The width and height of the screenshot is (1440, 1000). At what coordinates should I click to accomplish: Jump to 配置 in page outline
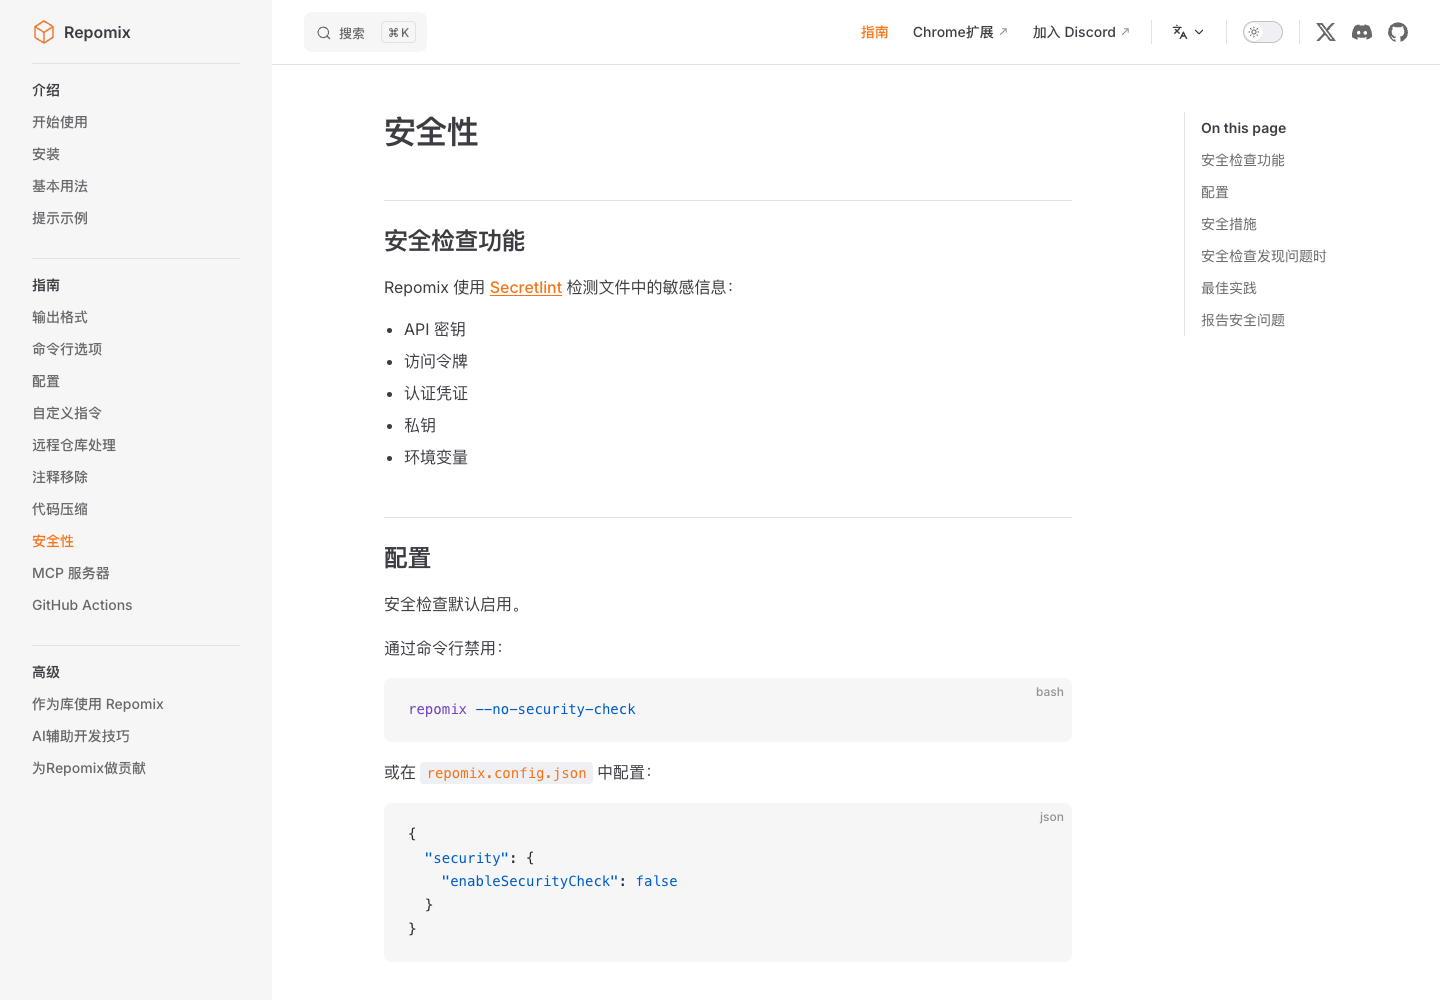[1215, 192]
